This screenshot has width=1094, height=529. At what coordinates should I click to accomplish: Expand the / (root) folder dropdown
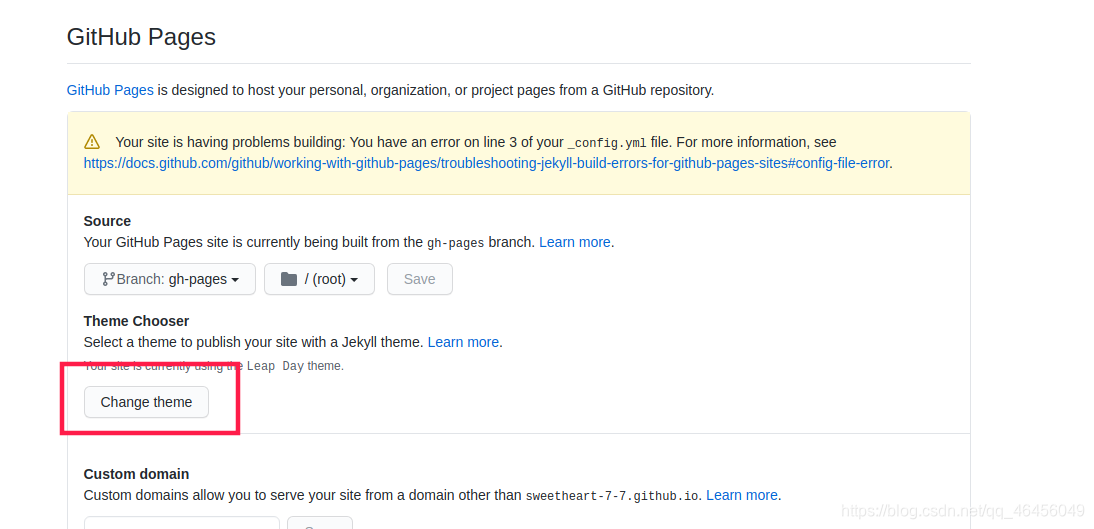coord(320,279)
